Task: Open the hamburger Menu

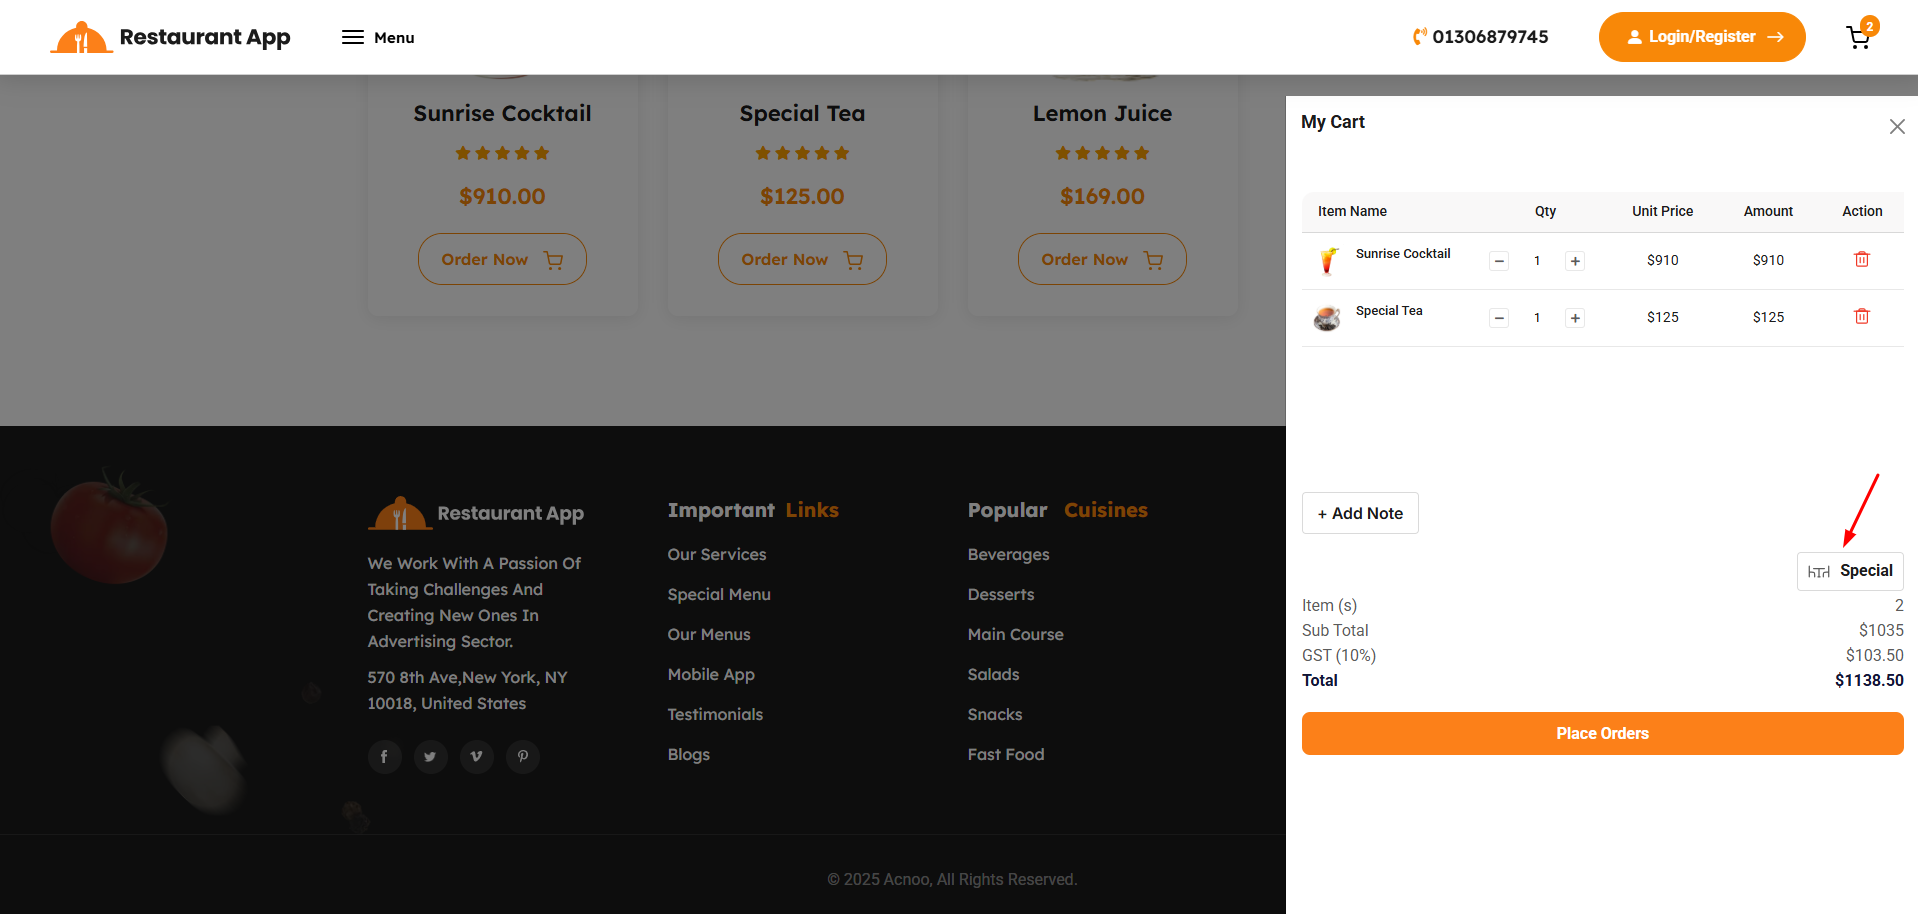Action: pos(378,38)
